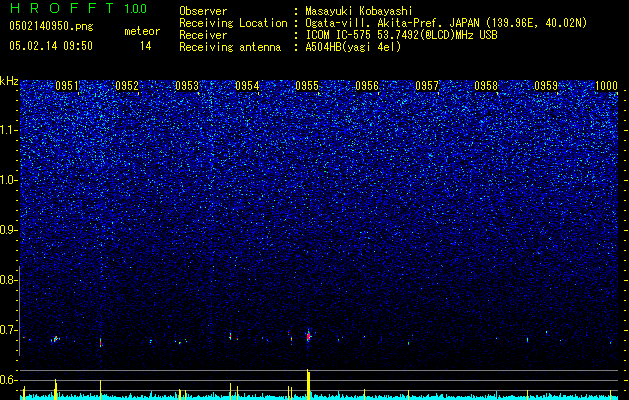Click the 0956 time marker
This screenshot has height=400, width=629.
(367, 86)
